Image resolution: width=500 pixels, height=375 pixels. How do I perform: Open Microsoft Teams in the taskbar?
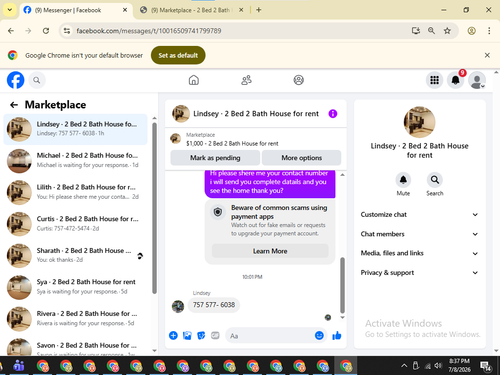pos(19,366)
